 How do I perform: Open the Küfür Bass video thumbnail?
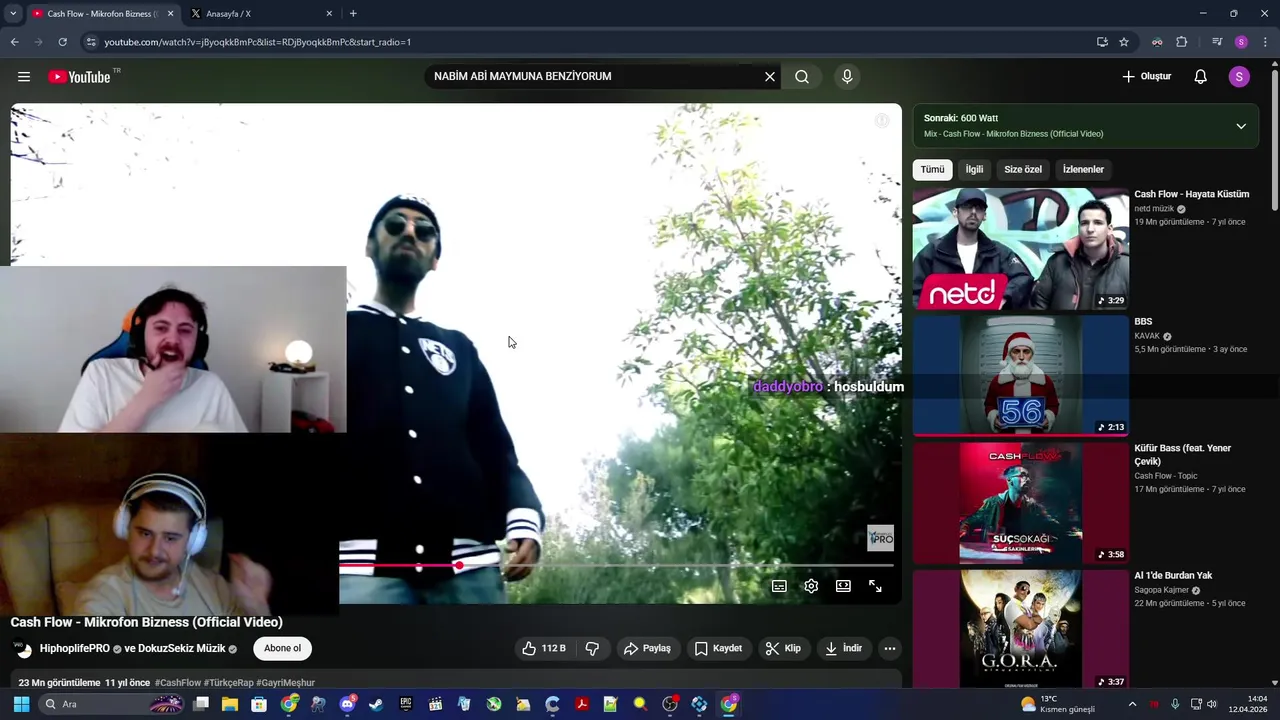tap(1021, 503)
